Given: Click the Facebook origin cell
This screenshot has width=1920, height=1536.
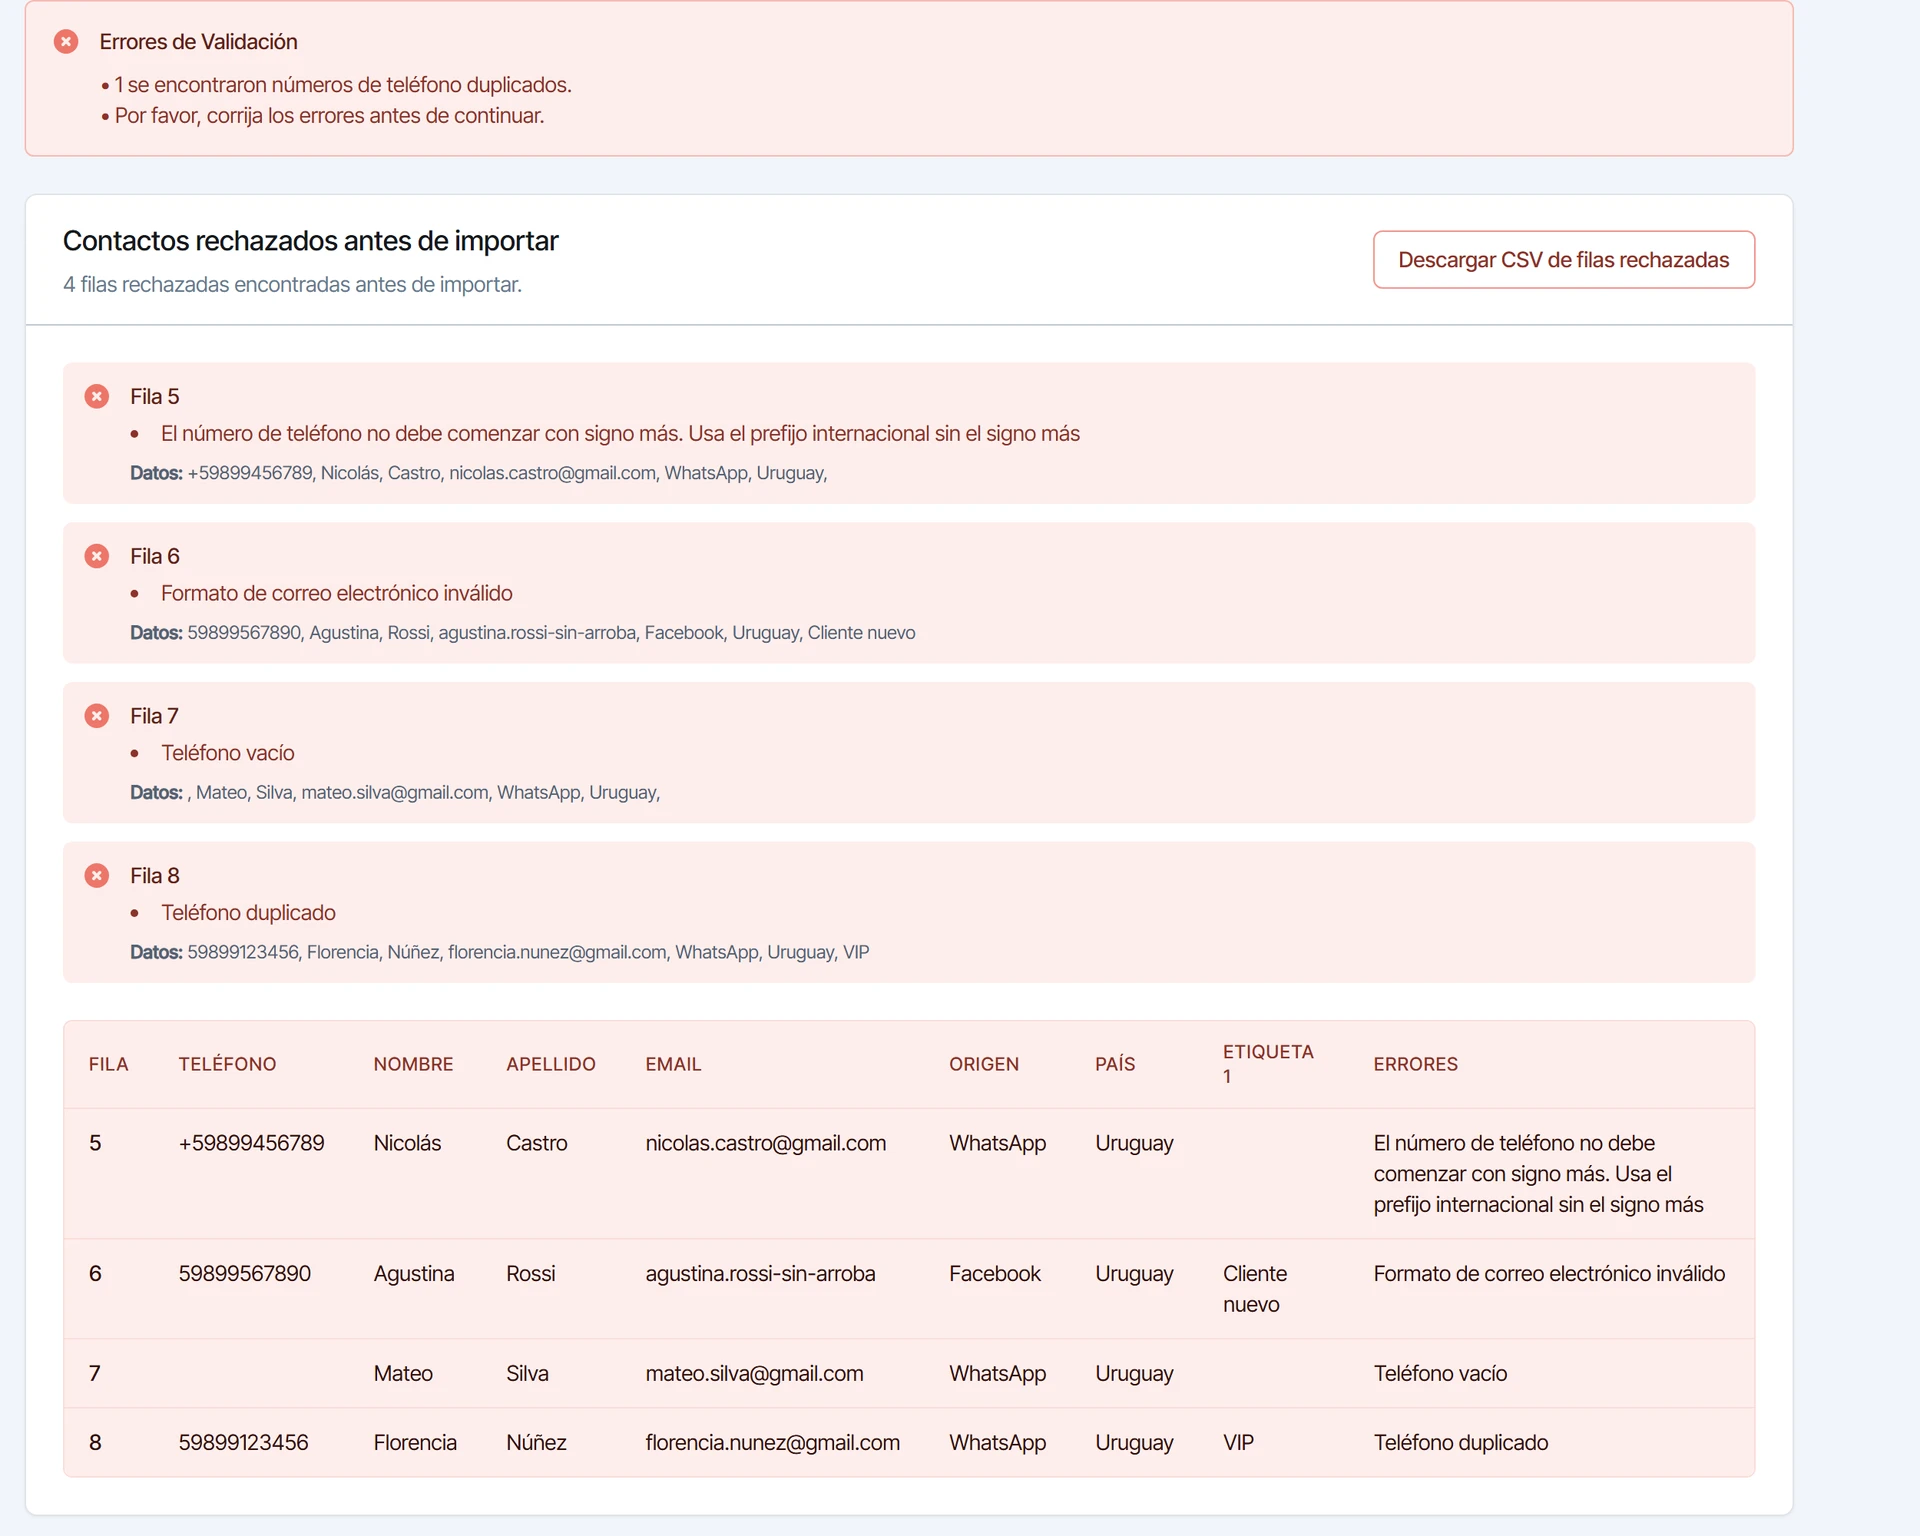Looking at the screenshot, I should click(x=995, y=1275).
